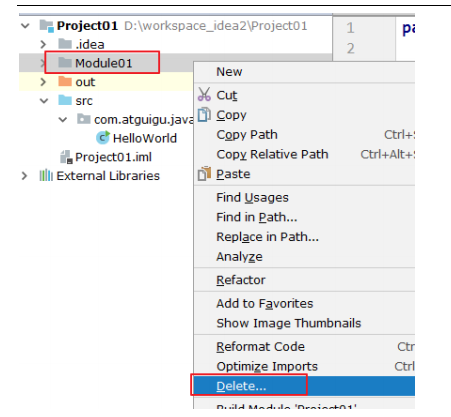Open the Analyze submenu
451x417 pixels.
coord(304,256)
